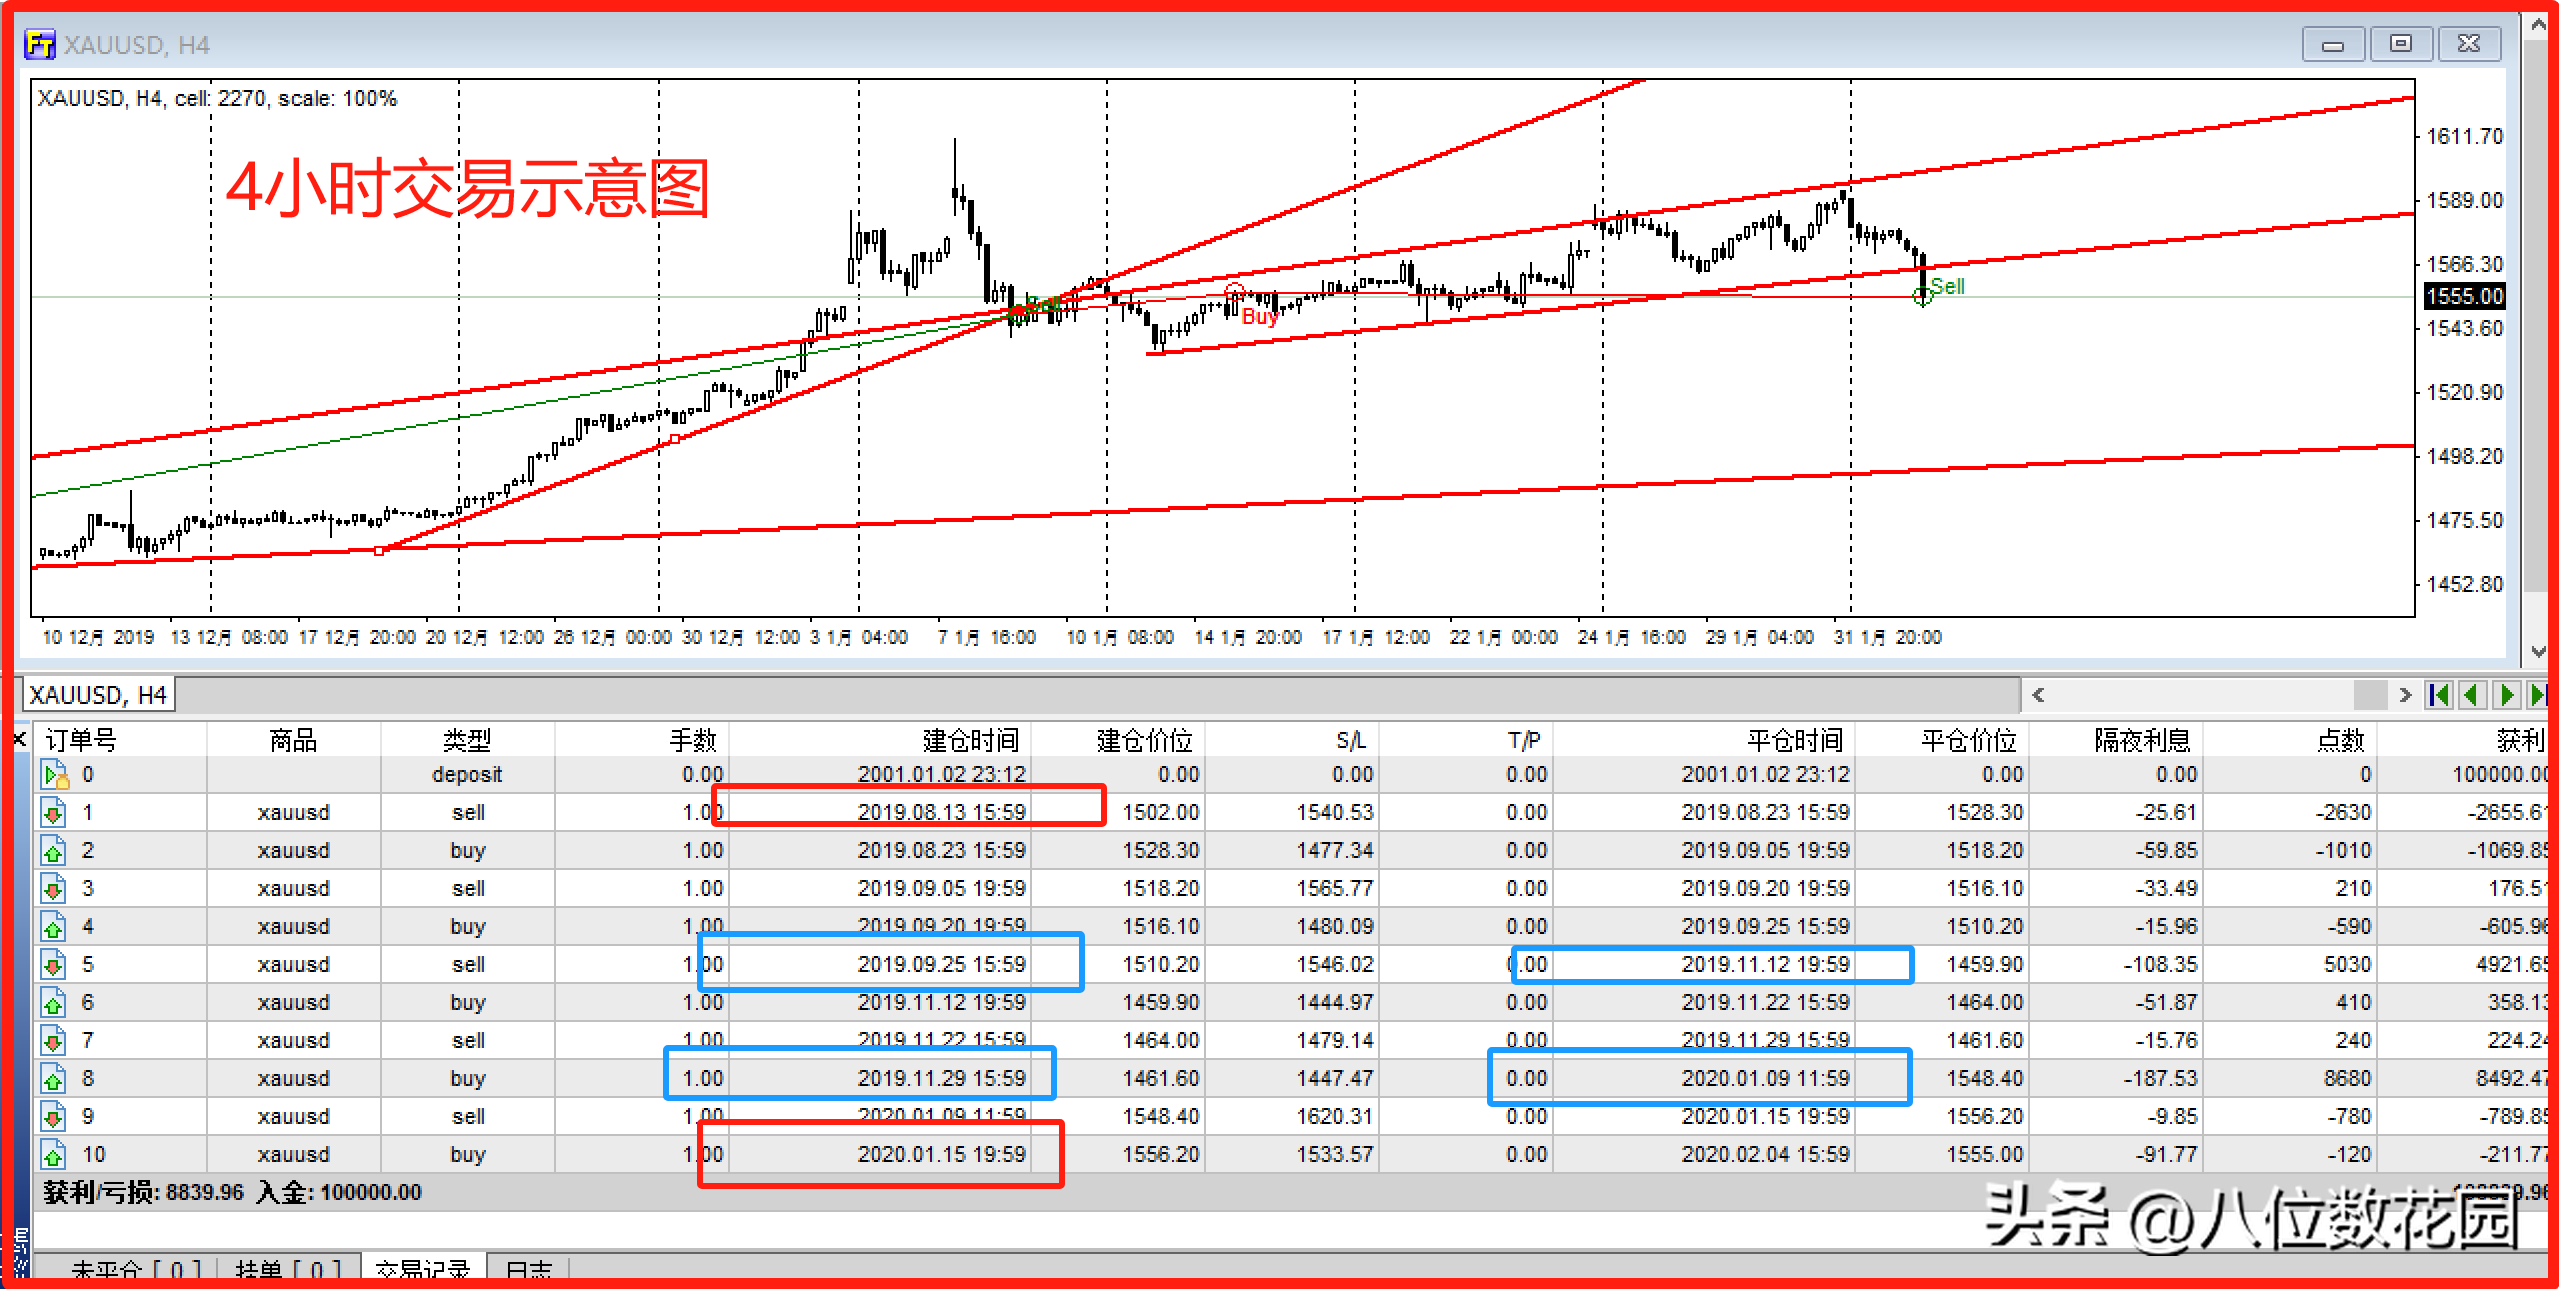Sort by the 建仓价位 column header

click(x=1118, y=740)
